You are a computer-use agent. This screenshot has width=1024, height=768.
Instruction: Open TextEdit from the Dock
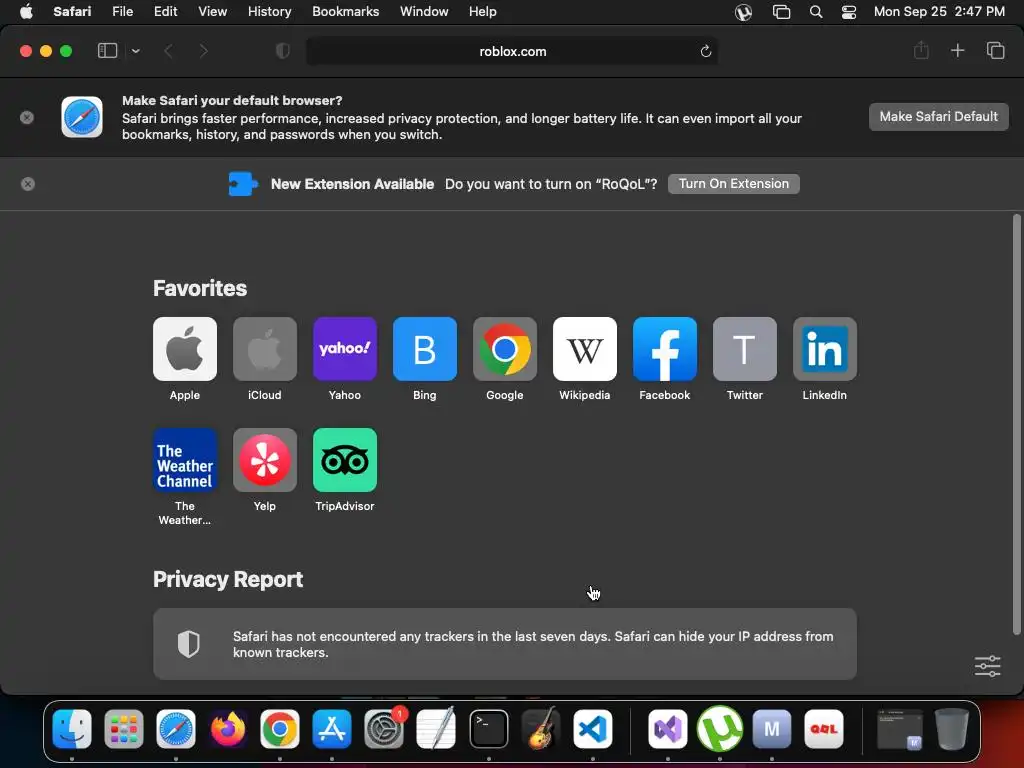(436, 729)
